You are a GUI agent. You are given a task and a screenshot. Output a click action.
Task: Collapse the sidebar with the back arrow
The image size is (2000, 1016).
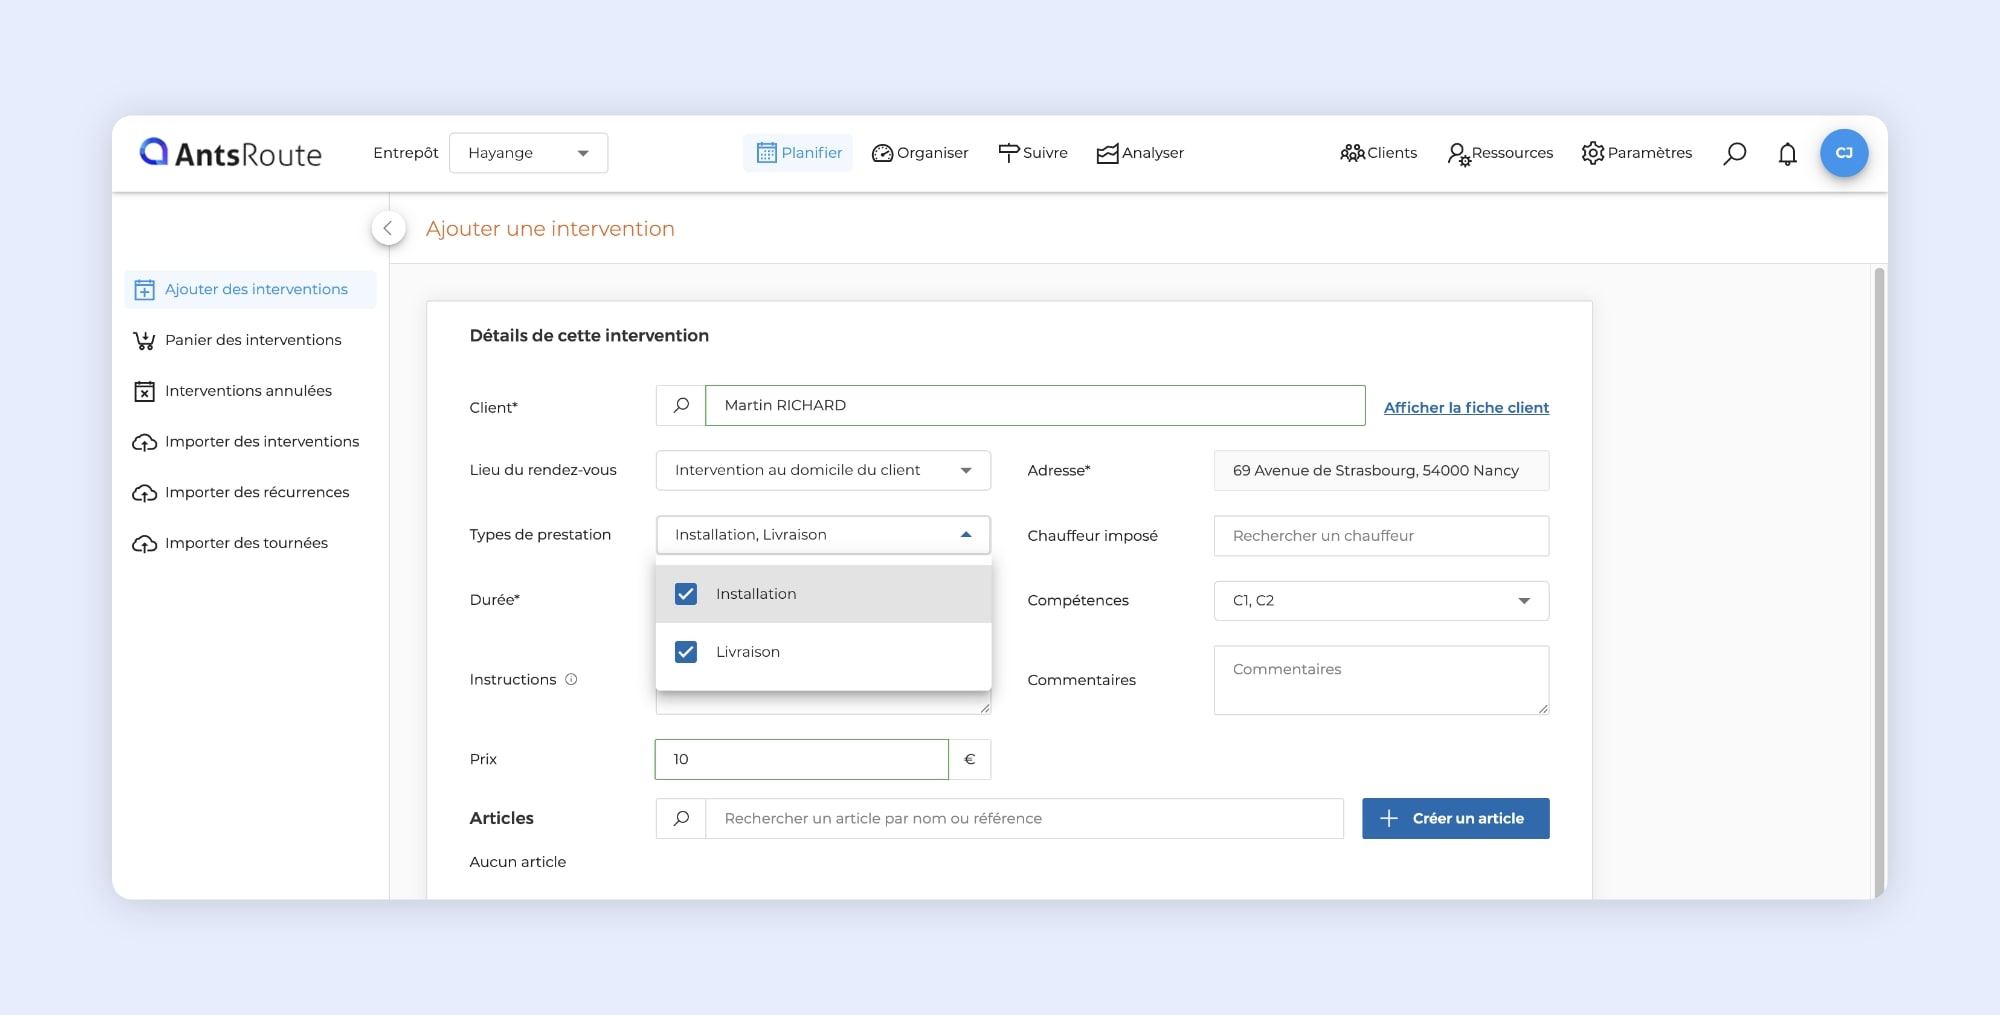tap(388, 228)
